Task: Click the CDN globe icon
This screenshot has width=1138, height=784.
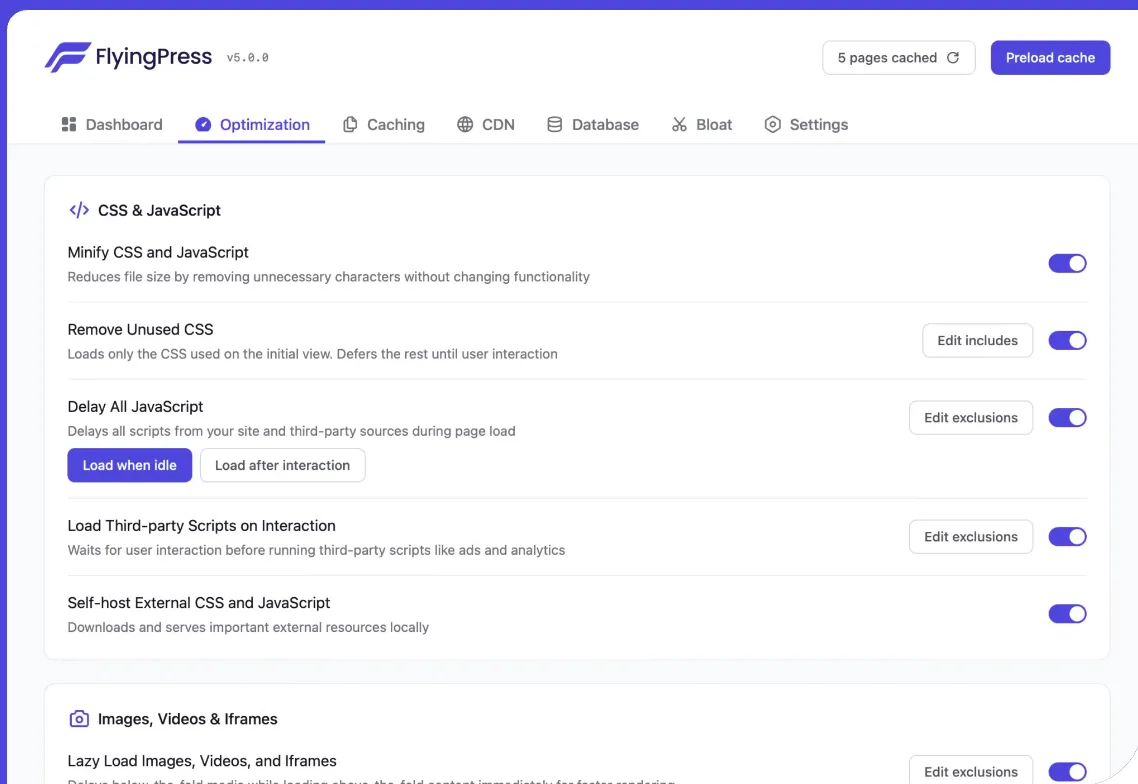Action: (x=465, y=124)
